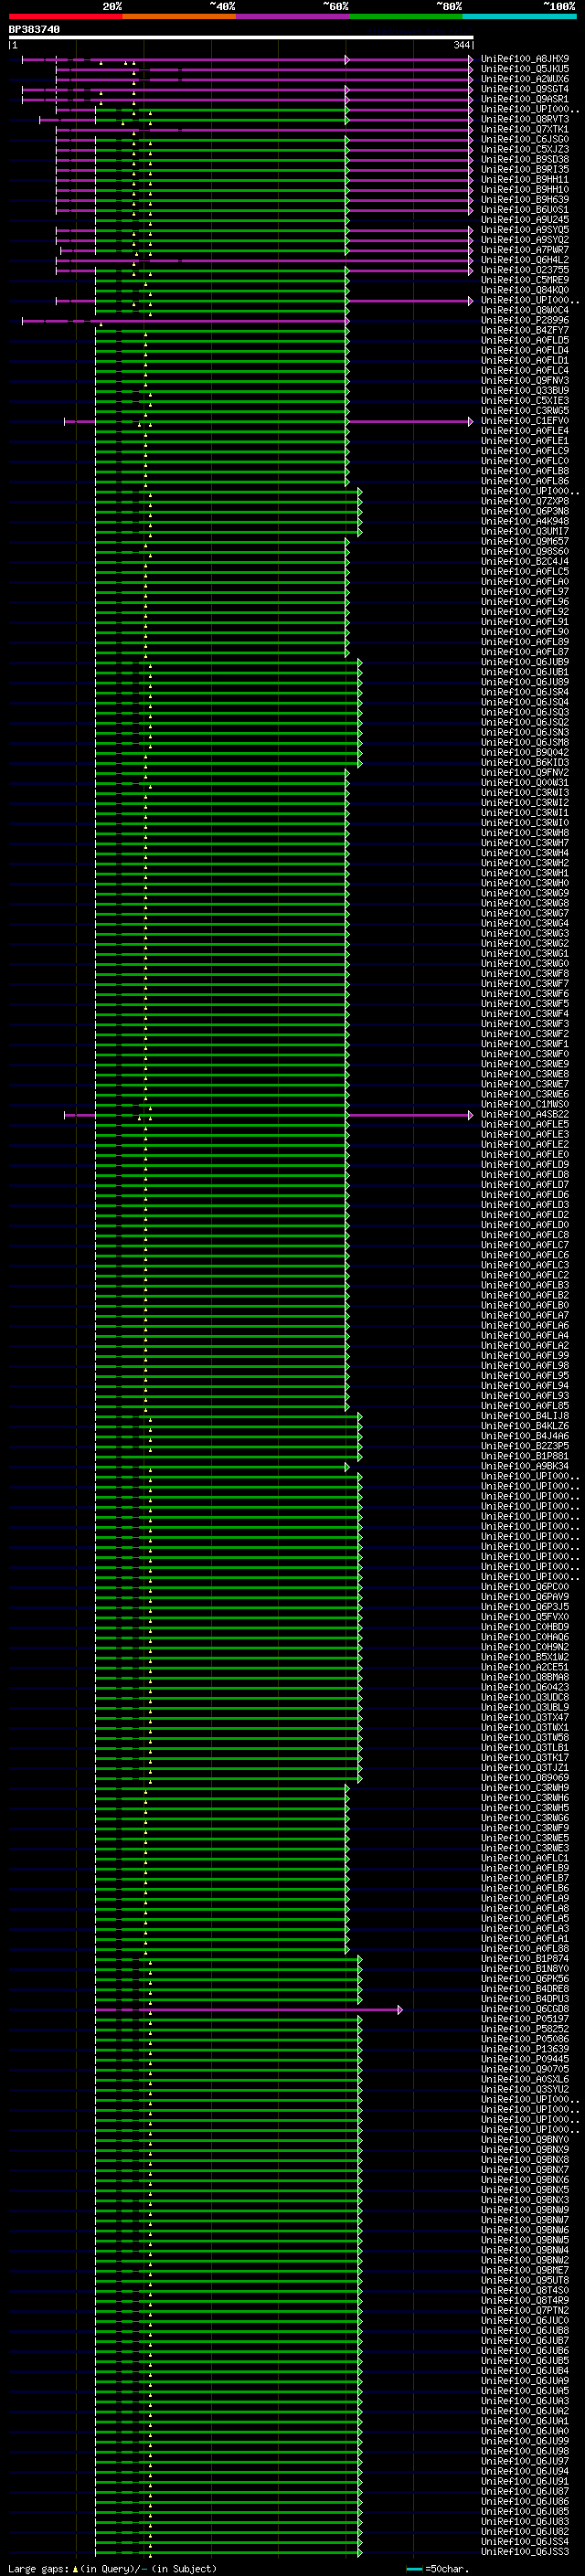The height and width of the screenshot is (2576, 585).
Task: Select the UniRef100_B9RI35 entry
Action: [525, 170]
